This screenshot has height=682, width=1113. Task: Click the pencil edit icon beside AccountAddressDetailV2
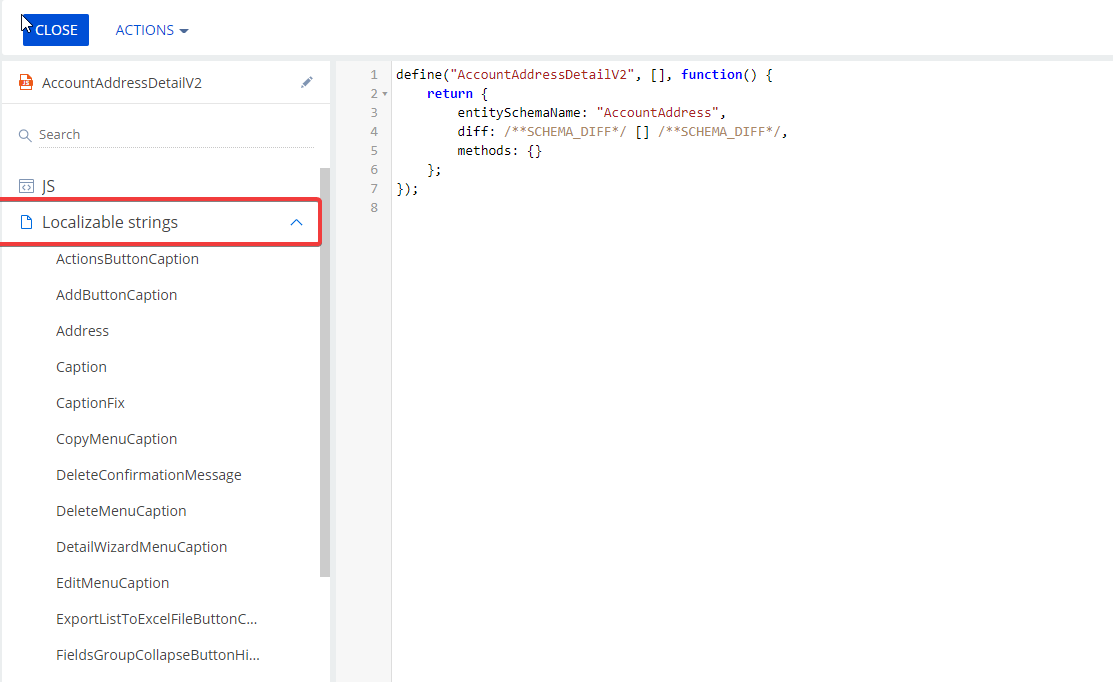[x=307, y=82]
